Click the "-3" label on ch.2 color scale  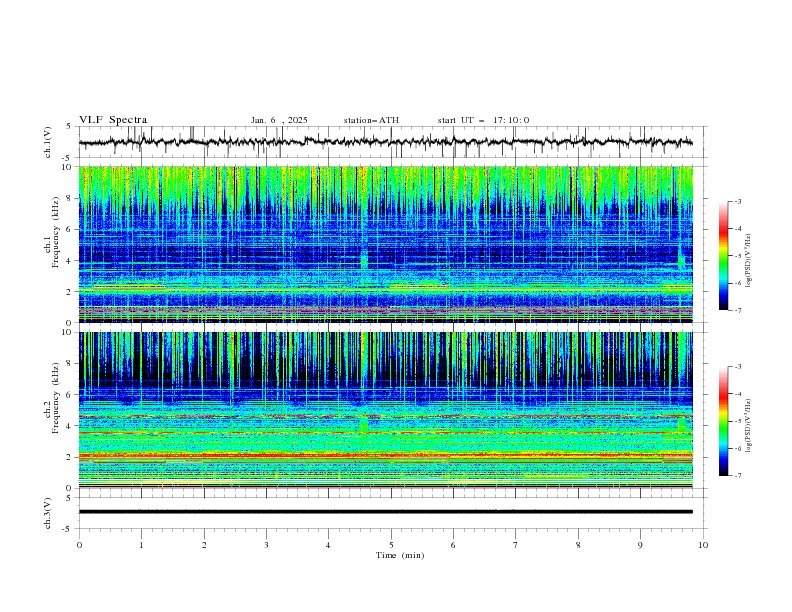pos(738,367)
